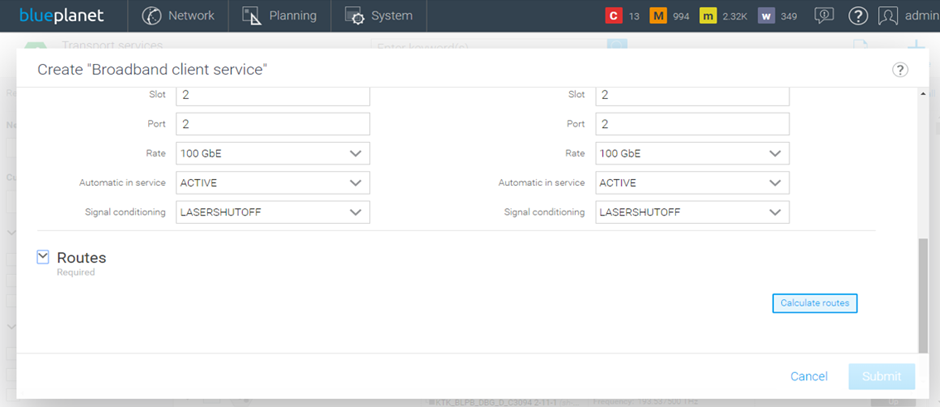Image resolution: width=940 pixels, height=407 pixels.
Task: Click the scrollbar up arrow
Action: pyautogui.click(x=923, y=94)
